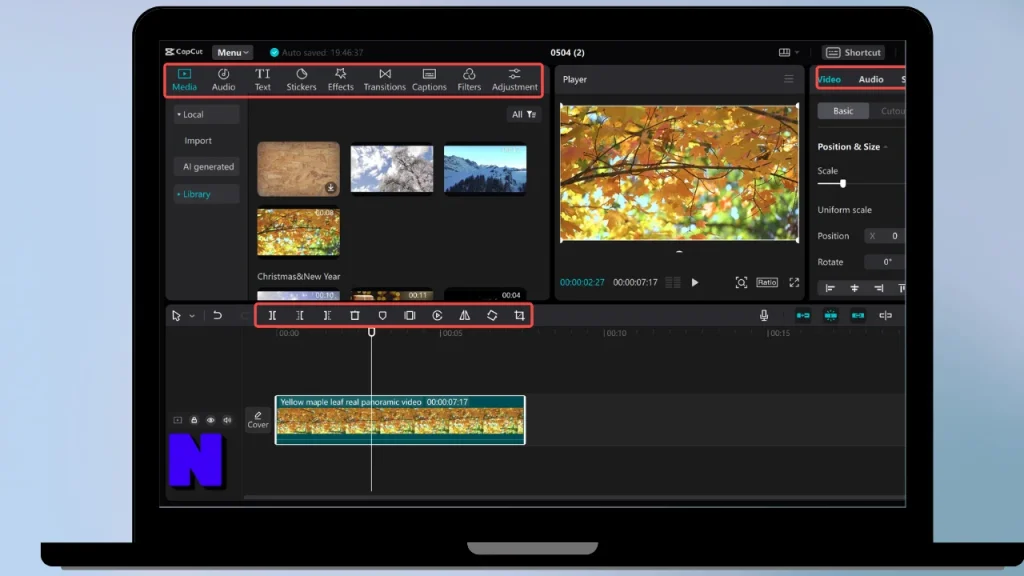The width and height of the screenshot is (1024, 576).
Task: Click the download icon on the wood texture thumbnail
Action: click(330, 187)
